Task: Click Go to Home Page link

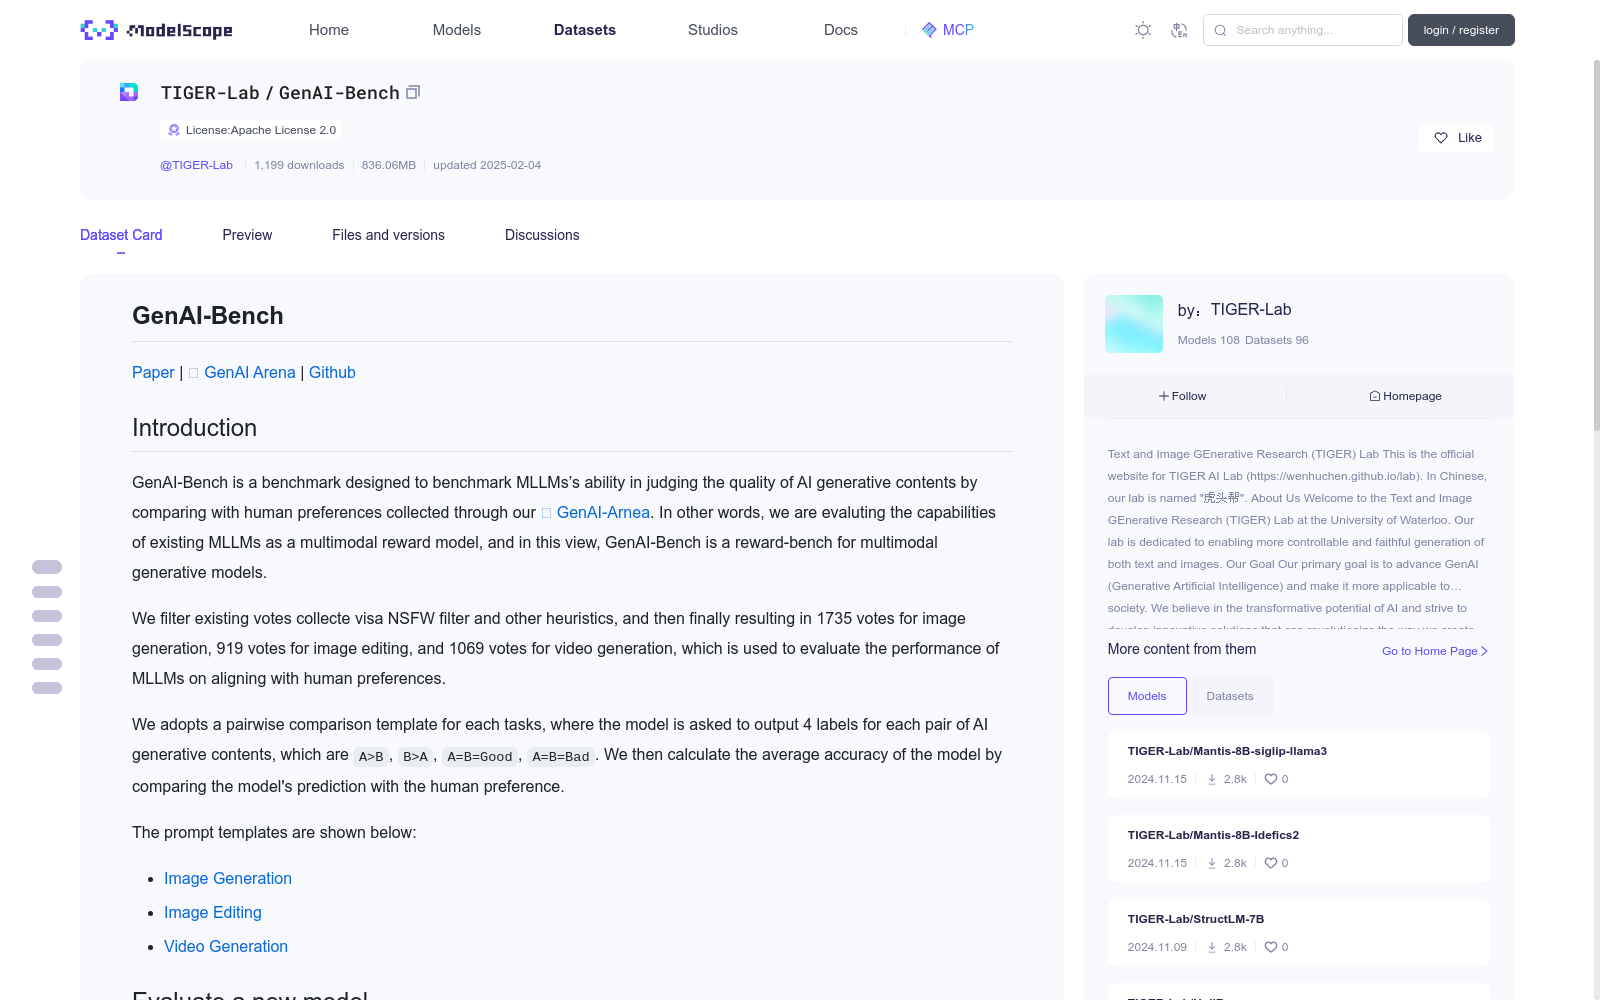Action: (x=1435, y=651)
